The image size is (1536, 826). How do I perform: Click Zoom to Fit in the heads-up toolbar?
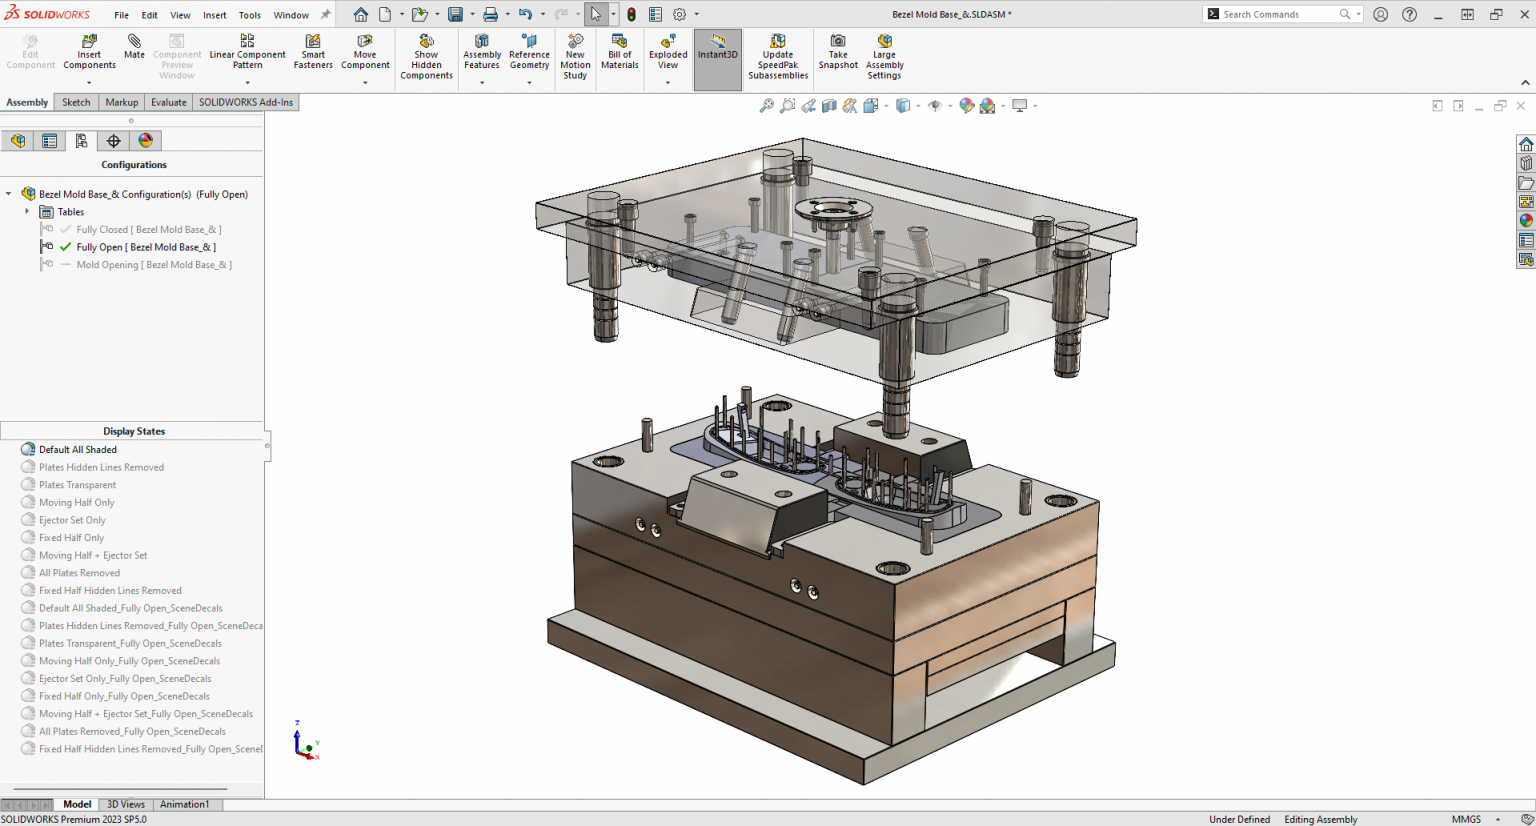pyautogui.click(x=766, y=105)
